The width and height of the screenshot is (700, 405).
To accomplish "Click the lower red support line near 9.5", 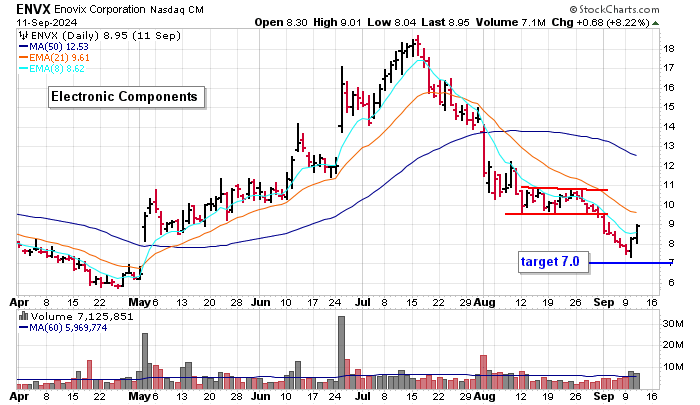I will [x=556, y=214].
